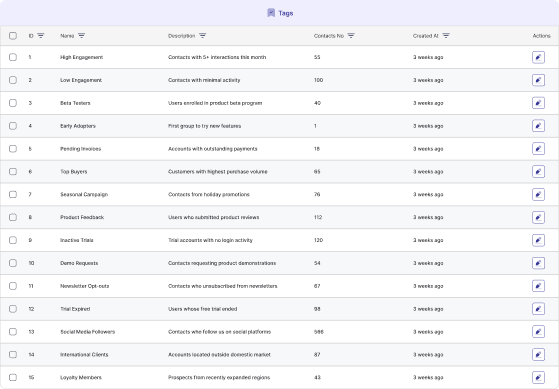The image size is (559, 389).
Task: Check the Early Adopters row checkbox
Action: tap(13, 126)
